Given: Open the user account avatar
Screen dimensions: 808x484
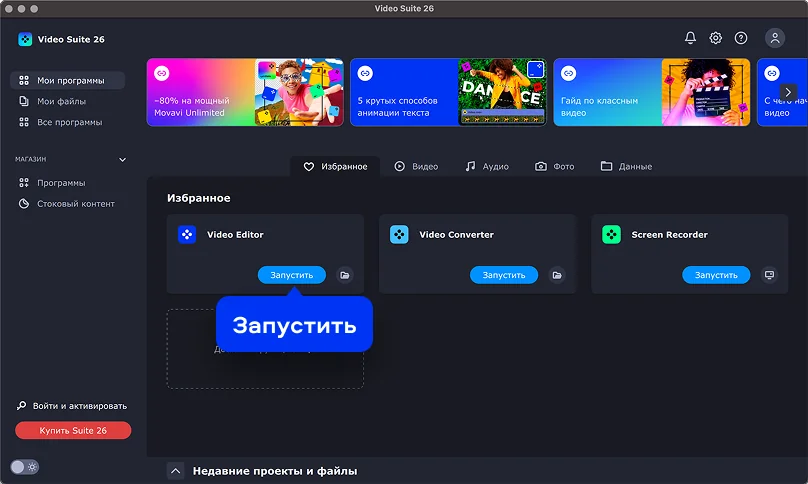Looking at the screenshot, I should (775, 38).
